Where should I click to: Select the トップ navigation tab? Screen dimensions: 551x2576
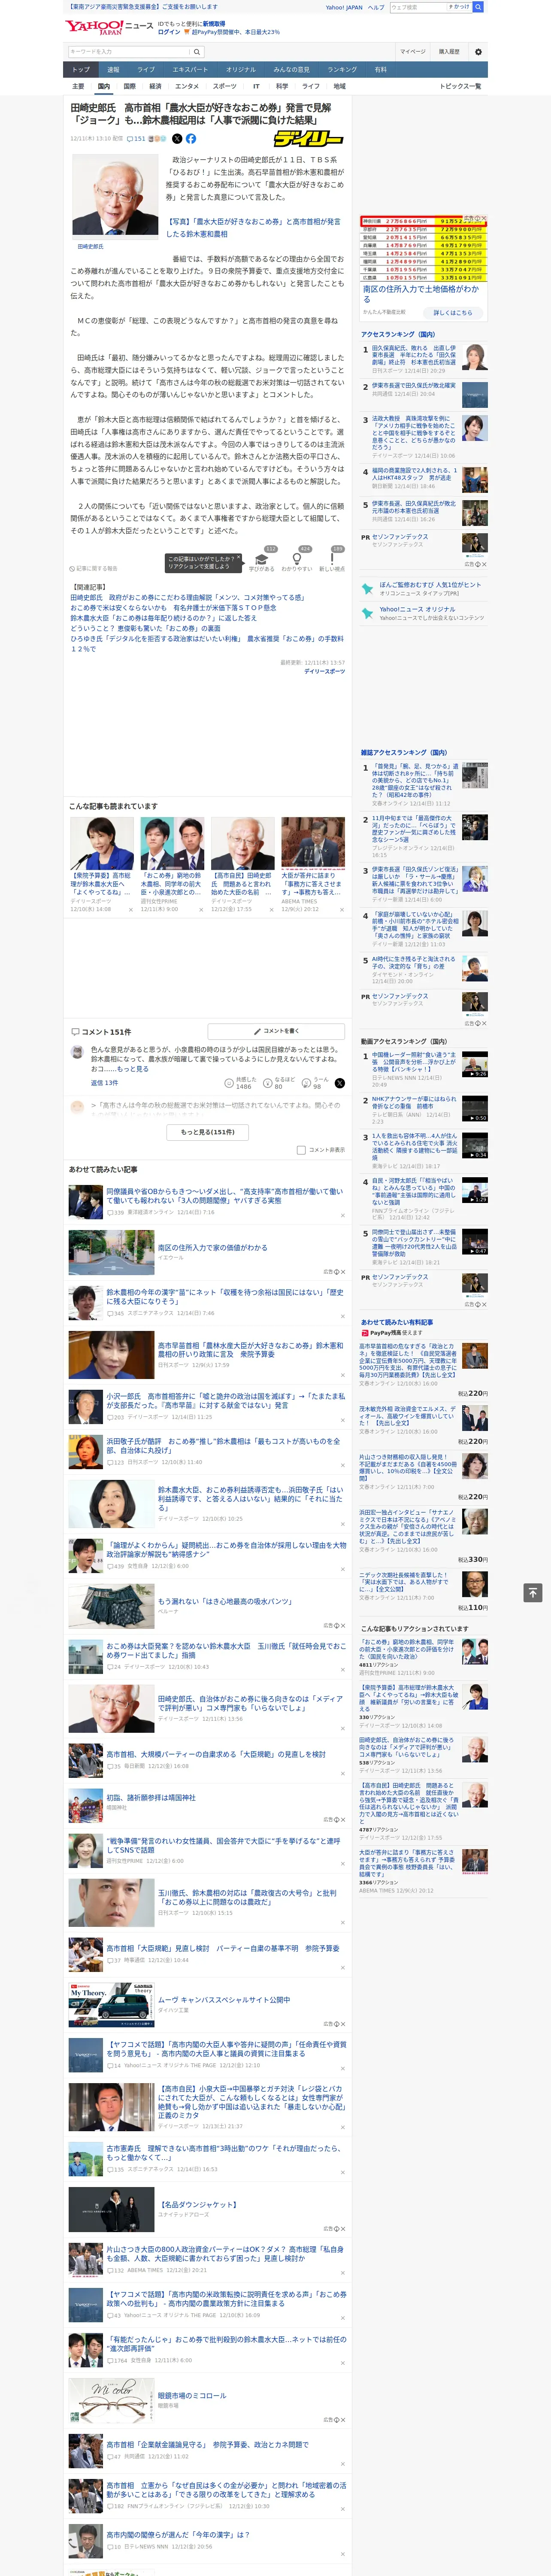pos(81,70)
